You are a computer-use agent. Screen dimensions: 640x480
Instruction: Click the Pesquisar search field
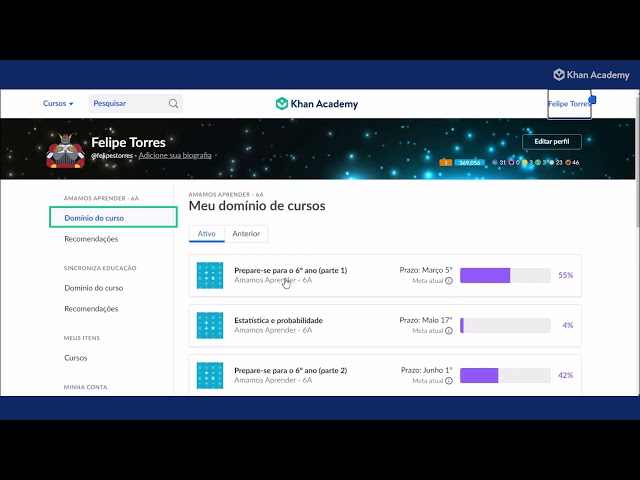click(x=136, y=104)
